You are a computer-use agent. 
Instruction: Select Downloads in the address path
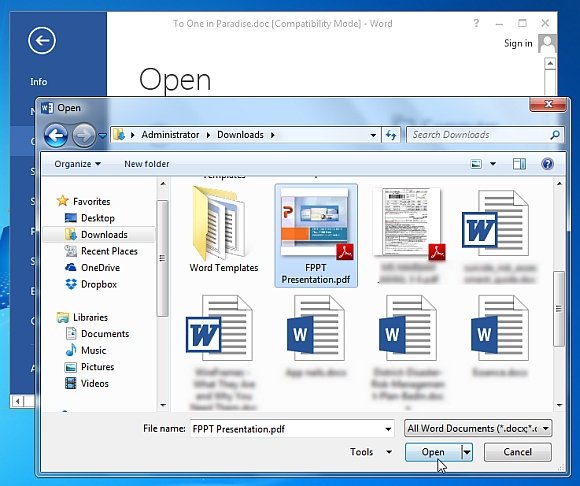click(240, 135)
